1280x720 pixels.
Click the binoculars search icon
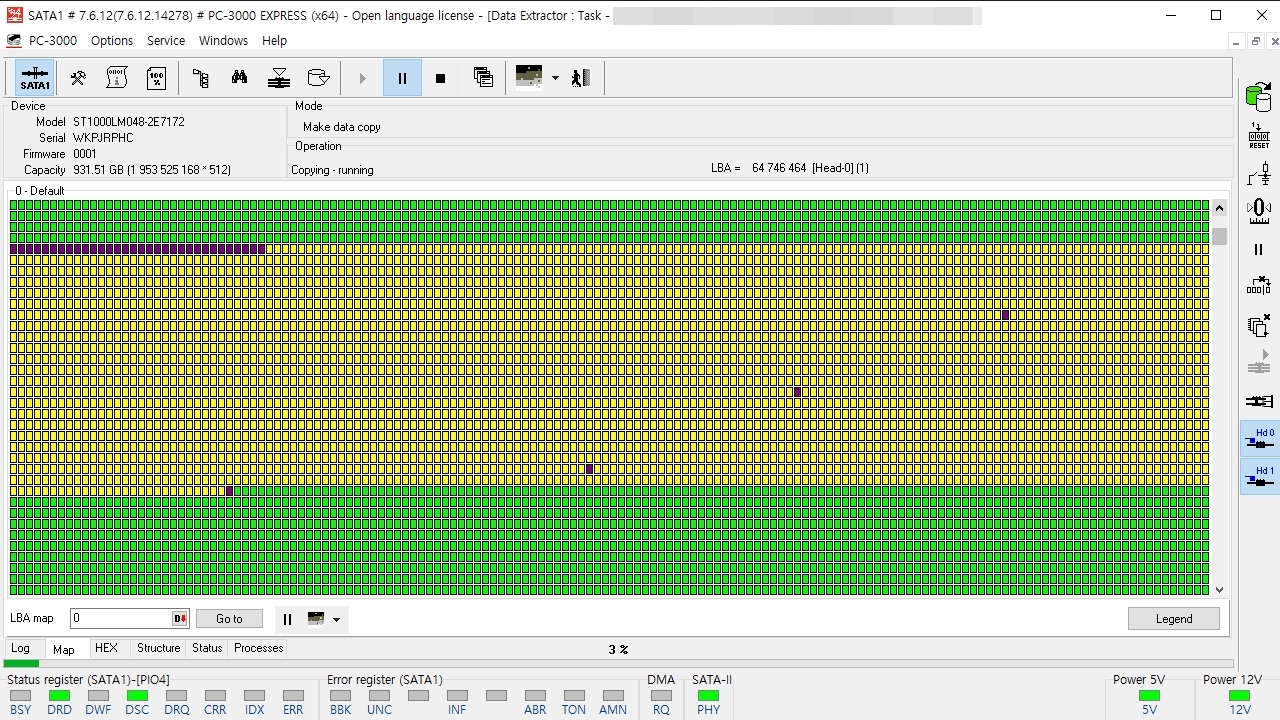tap(239, 78)
